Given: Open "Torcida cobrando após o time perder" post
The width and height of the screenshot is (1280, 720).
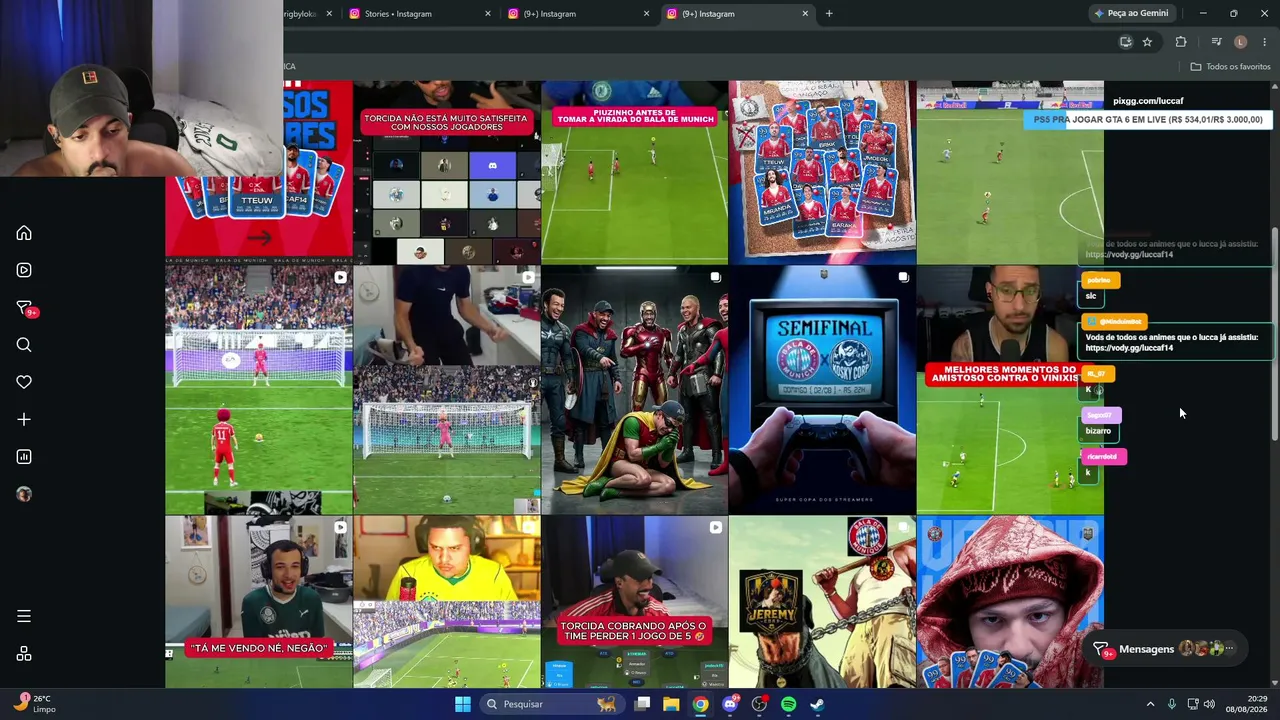Looking at the screenshot, I should (635, 602).
